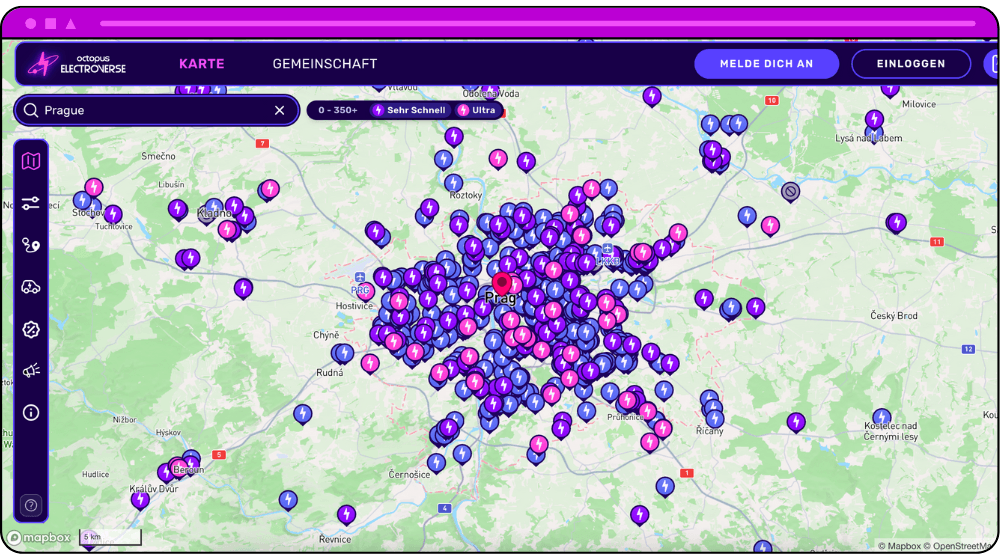Open the map view sidebar icon

(x=31, y=161)
